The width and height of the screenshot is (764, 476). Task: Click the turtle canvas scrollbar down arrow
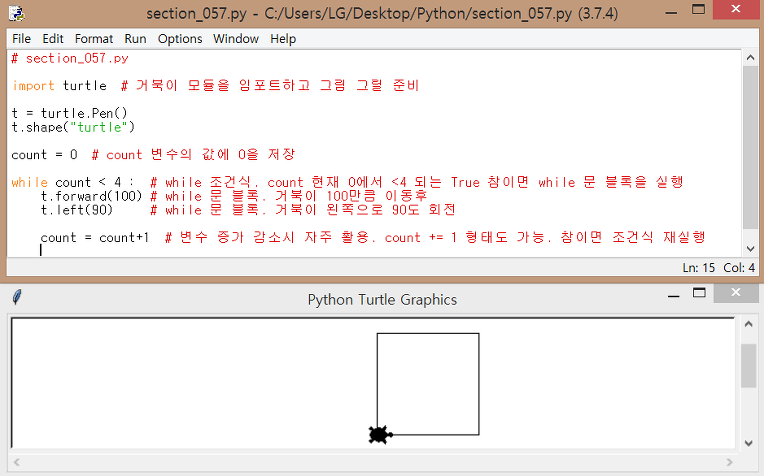(x=748, y=443)
